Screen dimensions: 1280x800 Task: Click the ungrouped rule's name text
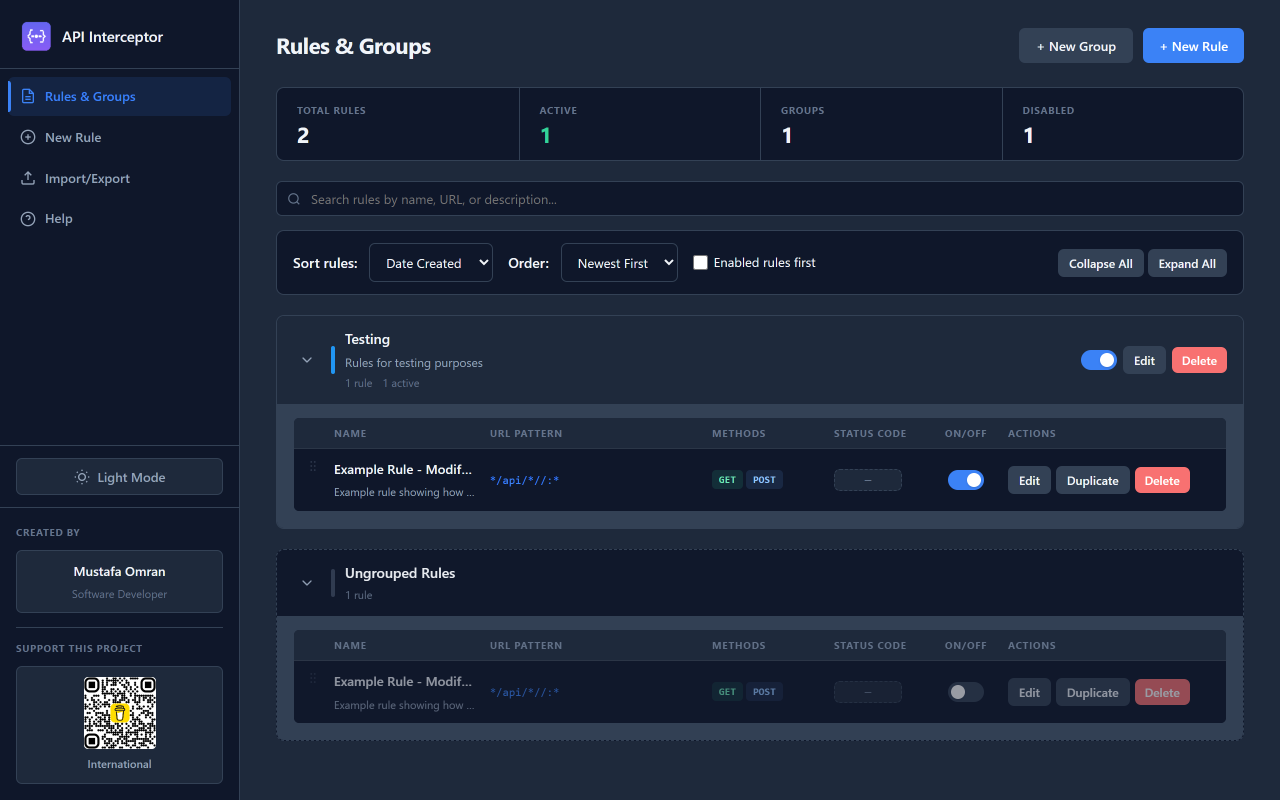[x=403, y=681]
